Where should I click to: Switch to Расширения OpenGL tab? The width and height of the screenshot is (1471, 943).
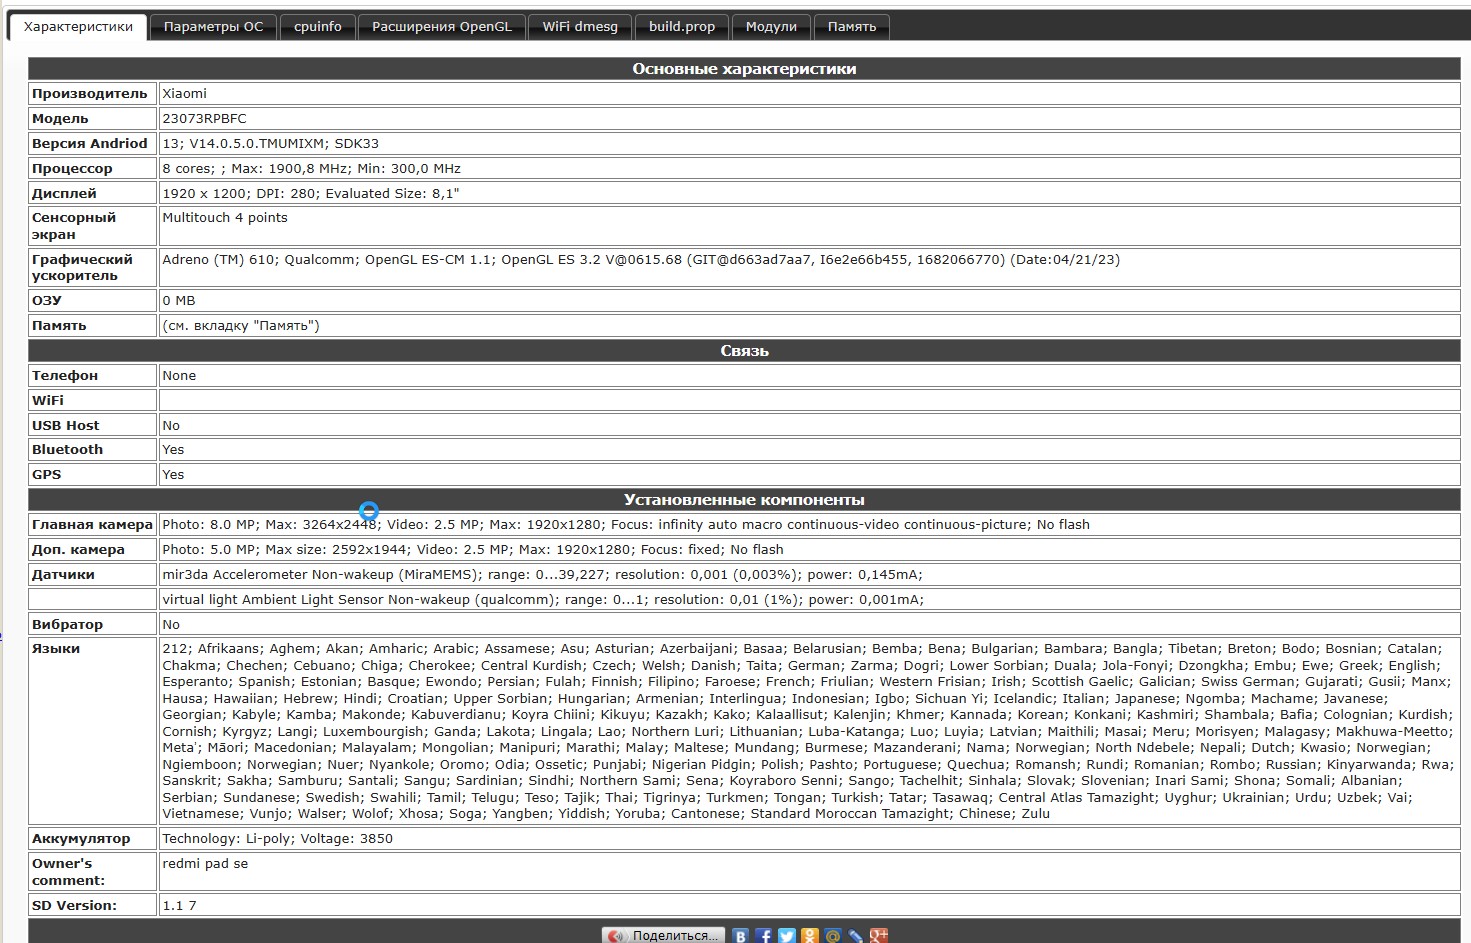tap(442, 27)
